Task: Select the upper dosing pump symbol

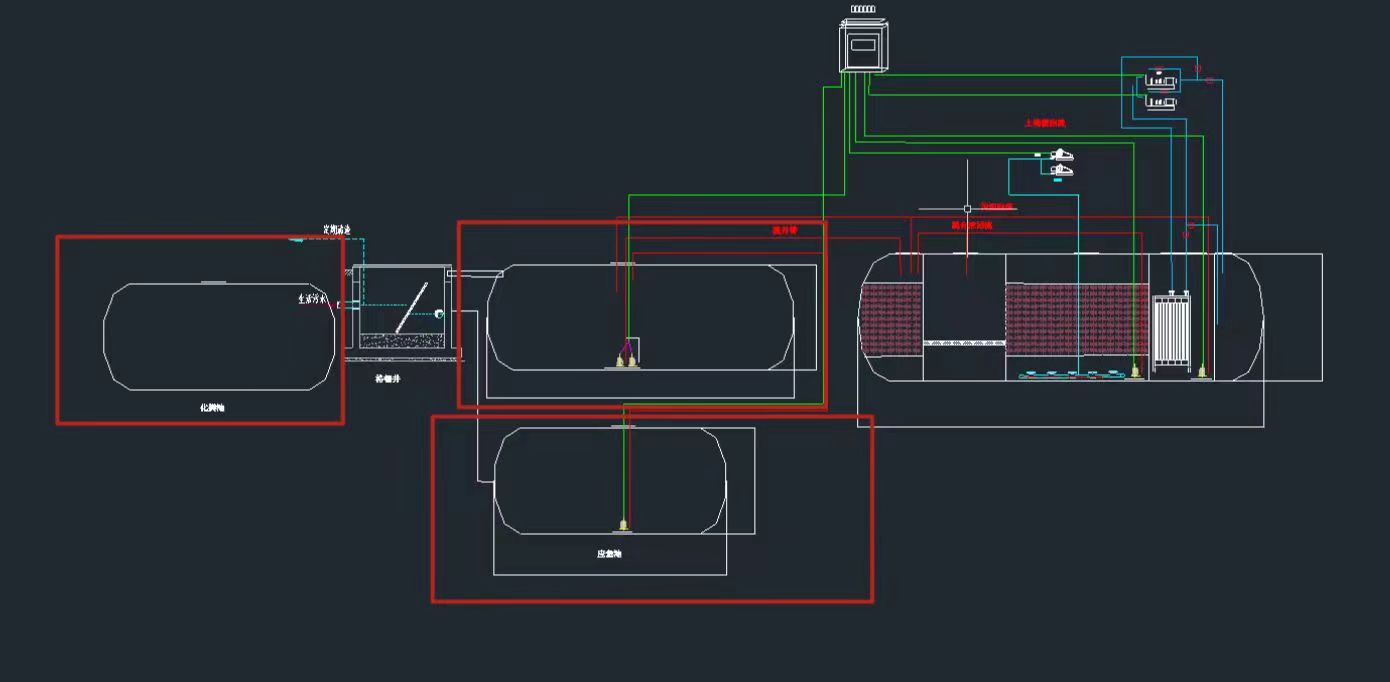Action: (x=1061, y=155)
